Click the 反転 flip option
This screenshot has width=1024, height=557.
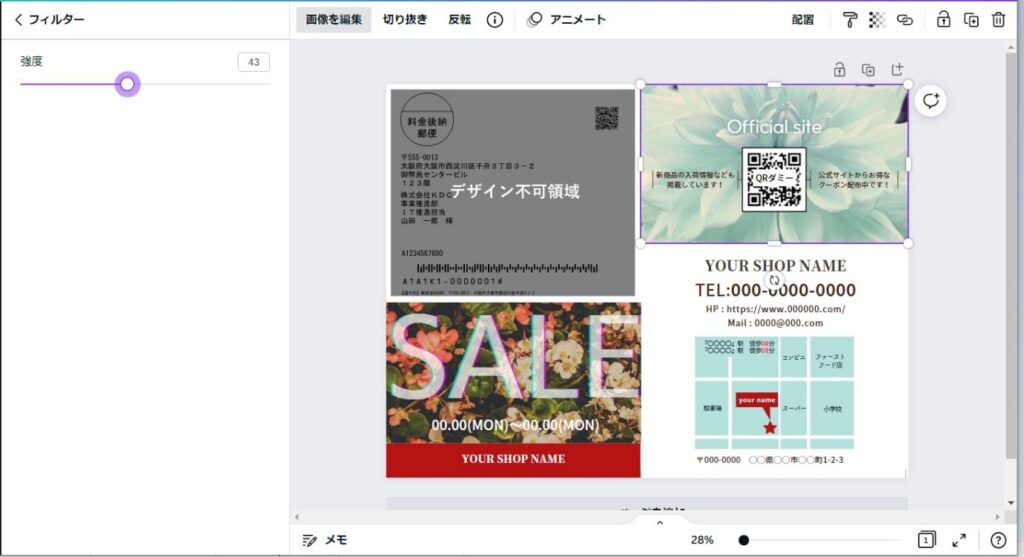(x=459, y=20)
